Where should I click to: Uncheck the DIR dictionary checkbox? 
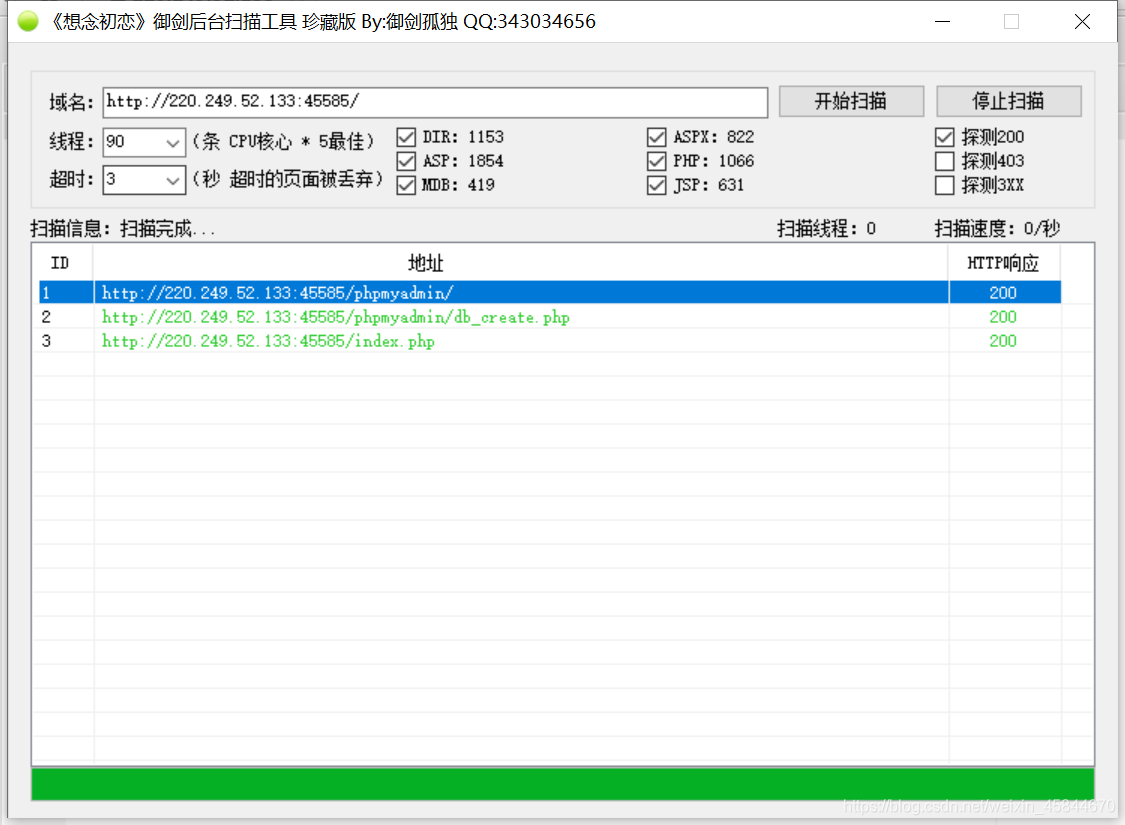(406, 137)
